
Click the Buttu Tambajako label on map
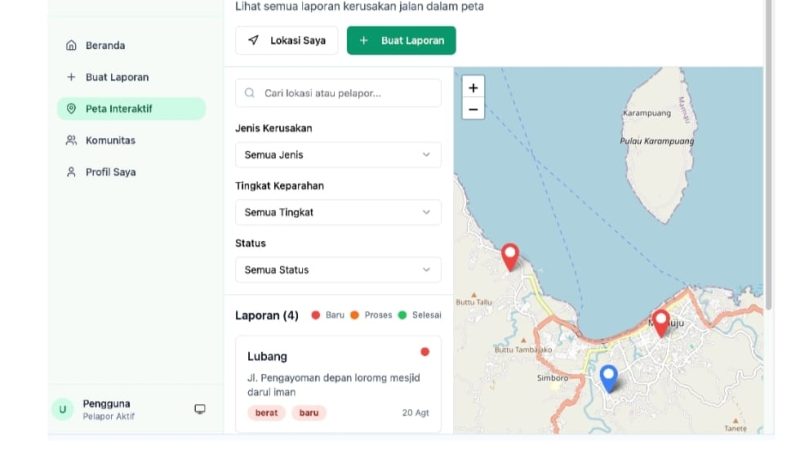tap(523, 349)
